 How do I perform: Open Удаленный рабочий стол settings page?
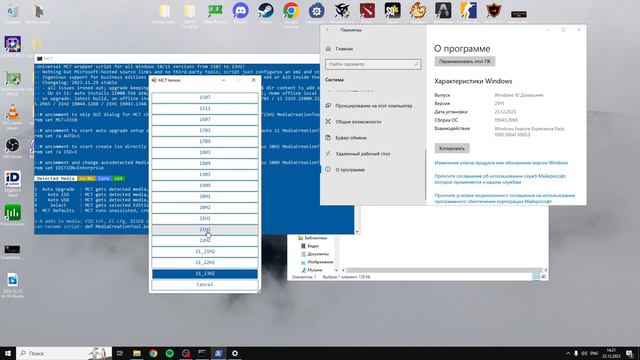point(362,154)
